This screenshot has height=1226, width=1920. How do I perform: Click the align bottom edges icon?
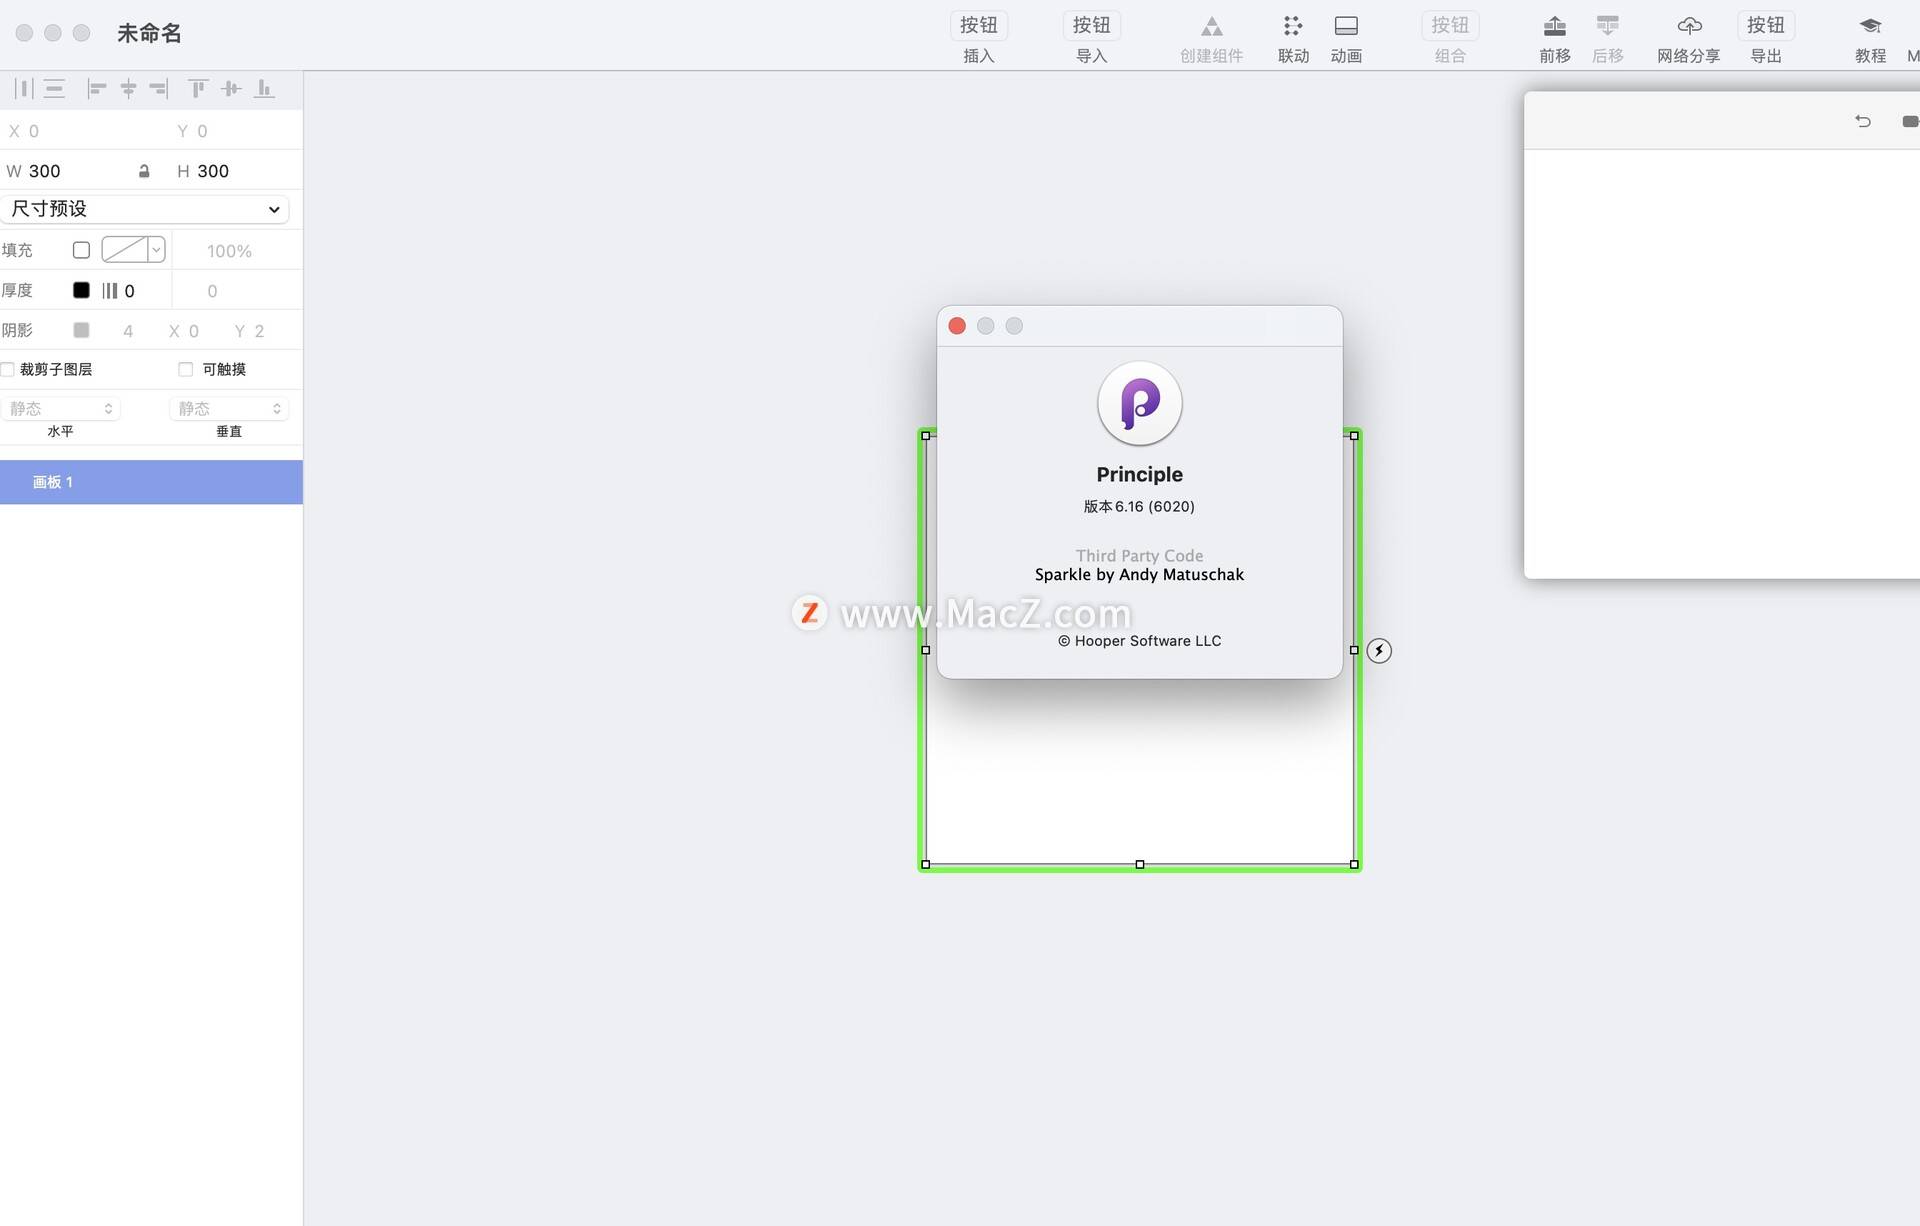click(x=264, y=89)
